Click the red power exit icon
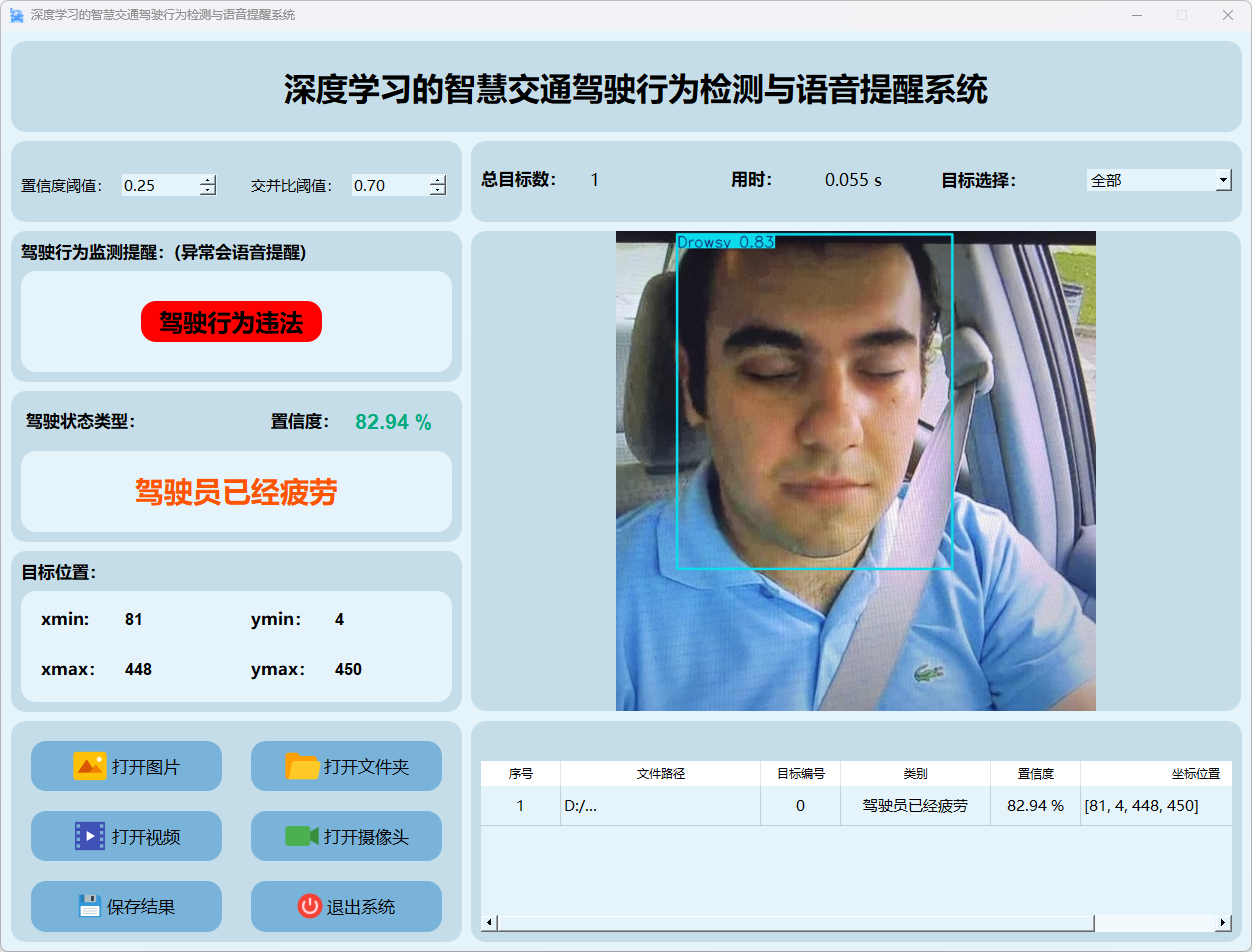 click(309, 906)
